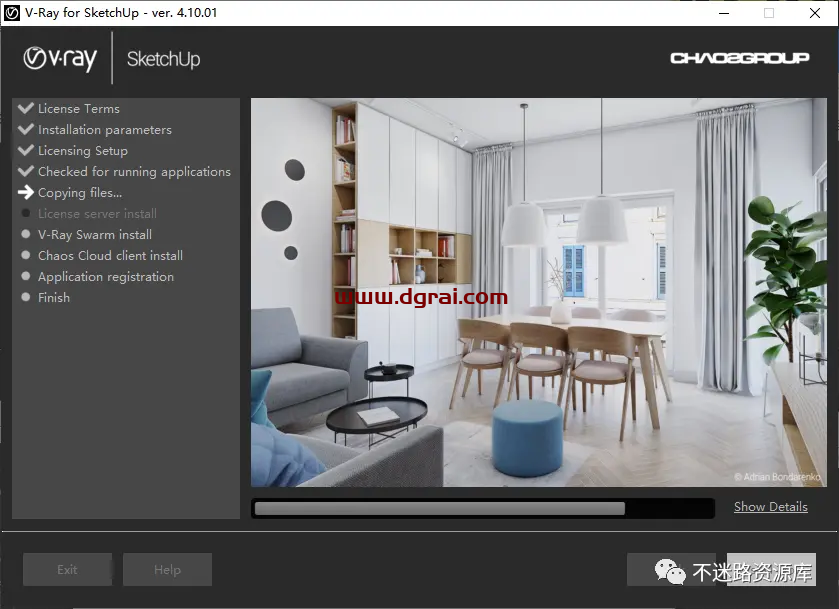Close the V-Ray installer window
The width and height of the screenshot is (839, 609).
(815, 13)
